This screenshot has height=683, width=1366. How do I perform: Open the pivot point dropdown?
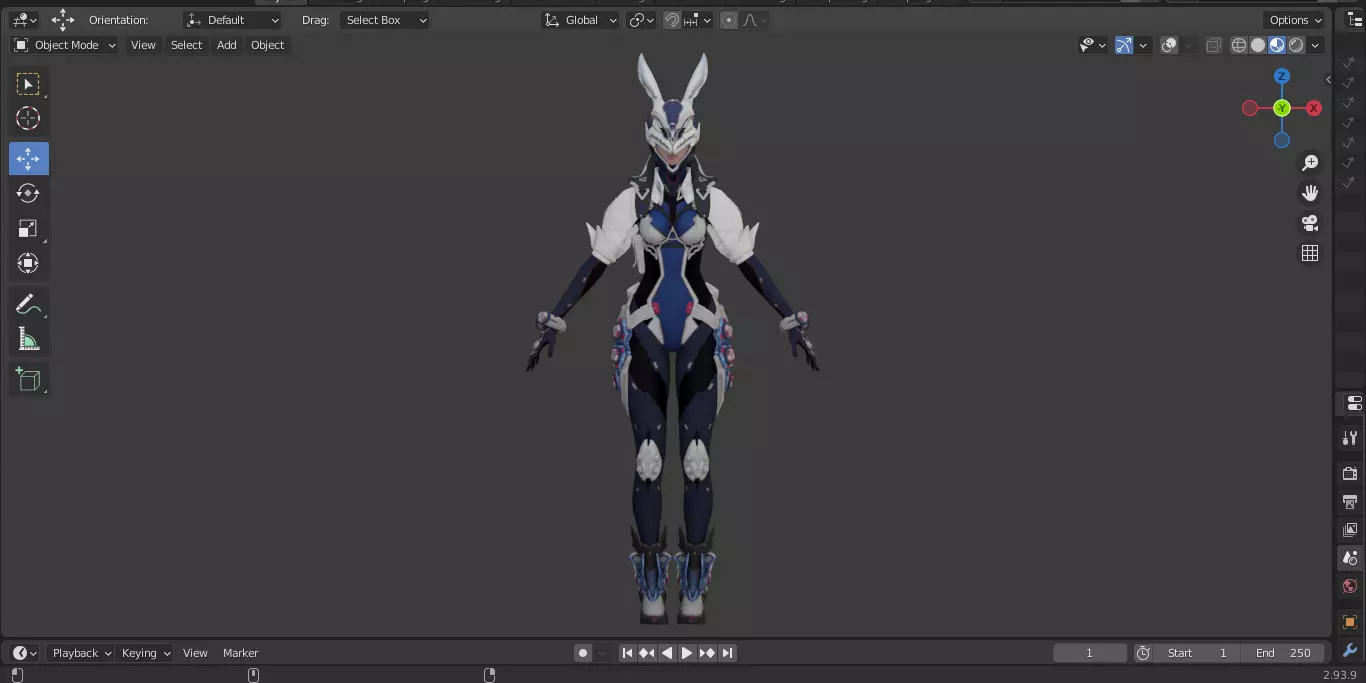tap(641, 20)
